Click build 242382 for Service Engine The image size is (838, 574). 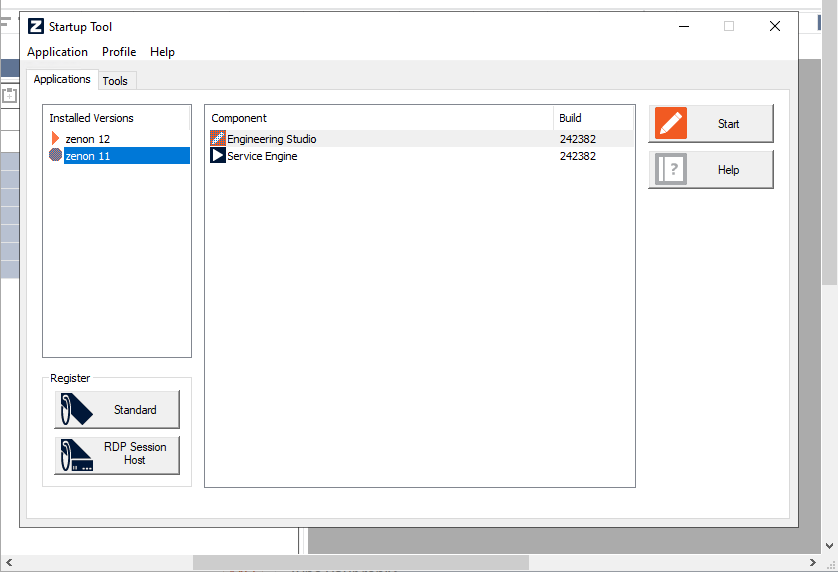coord(578,156)
